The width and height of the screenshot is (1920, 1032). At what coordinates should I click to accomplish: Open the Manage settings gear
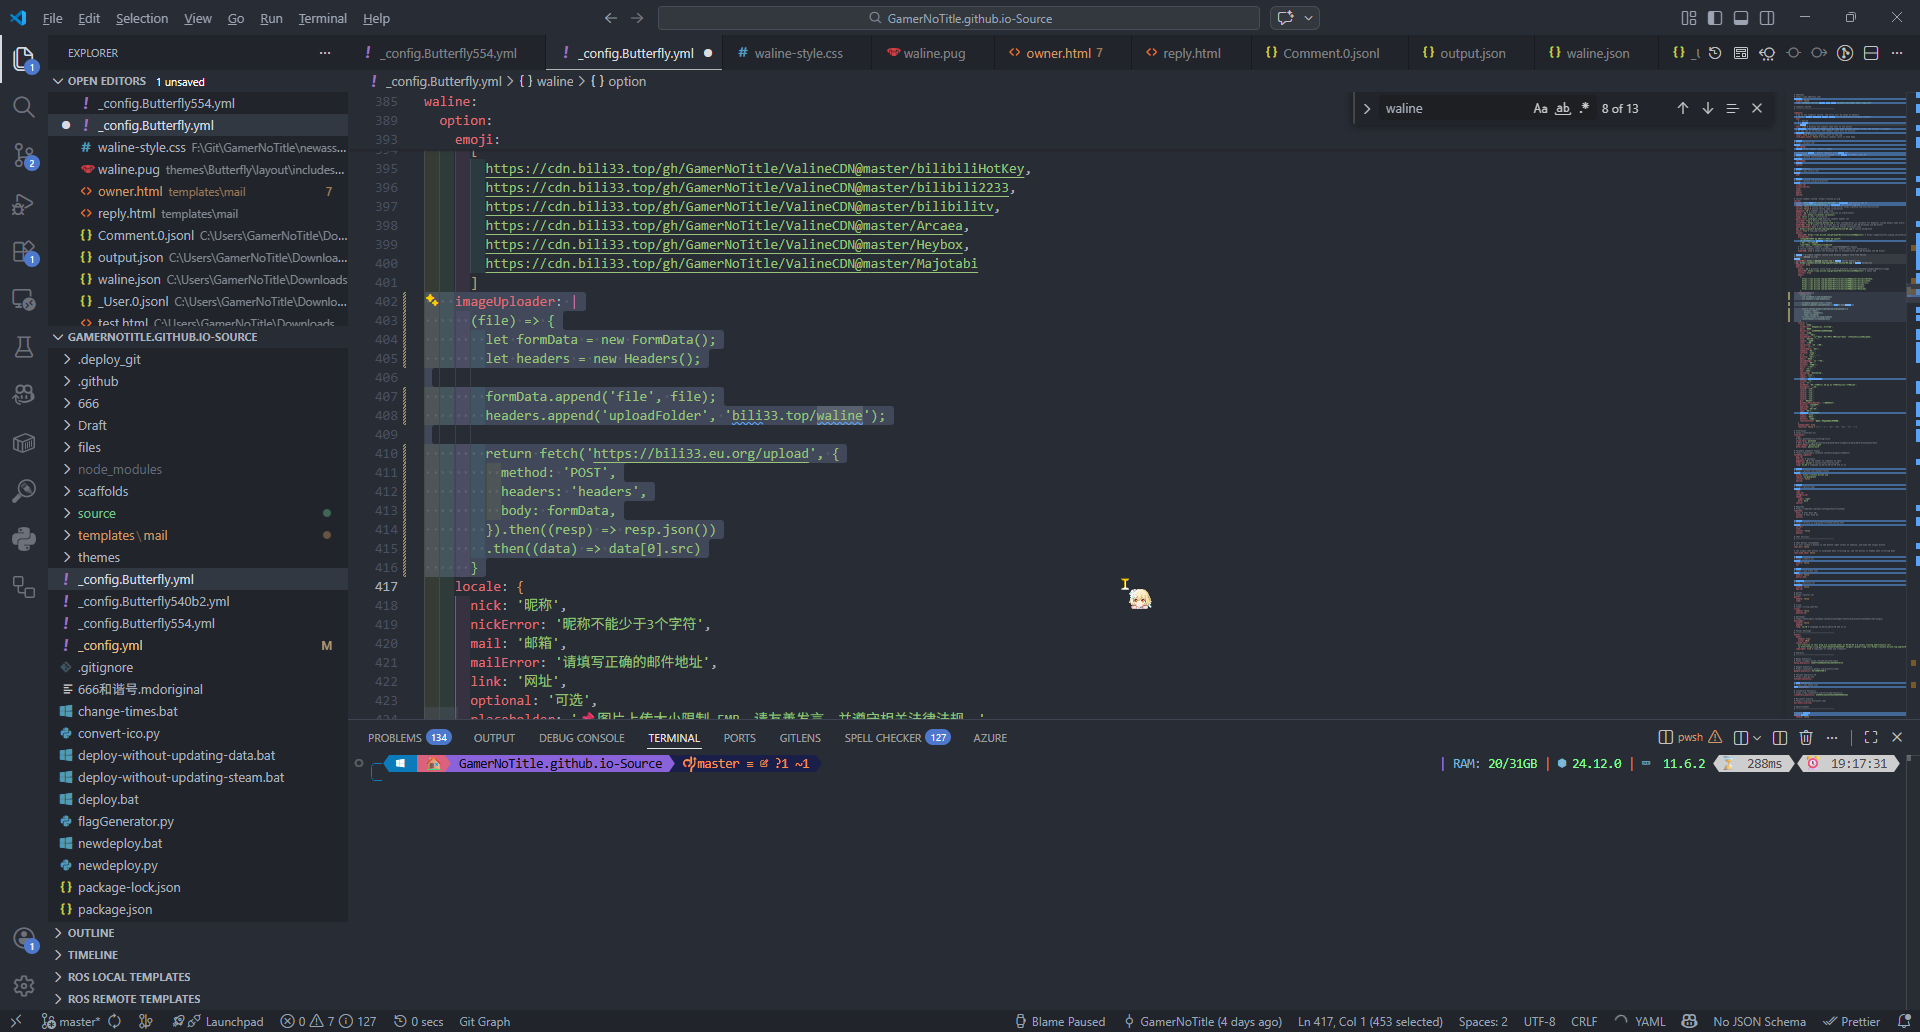[24, 986]
